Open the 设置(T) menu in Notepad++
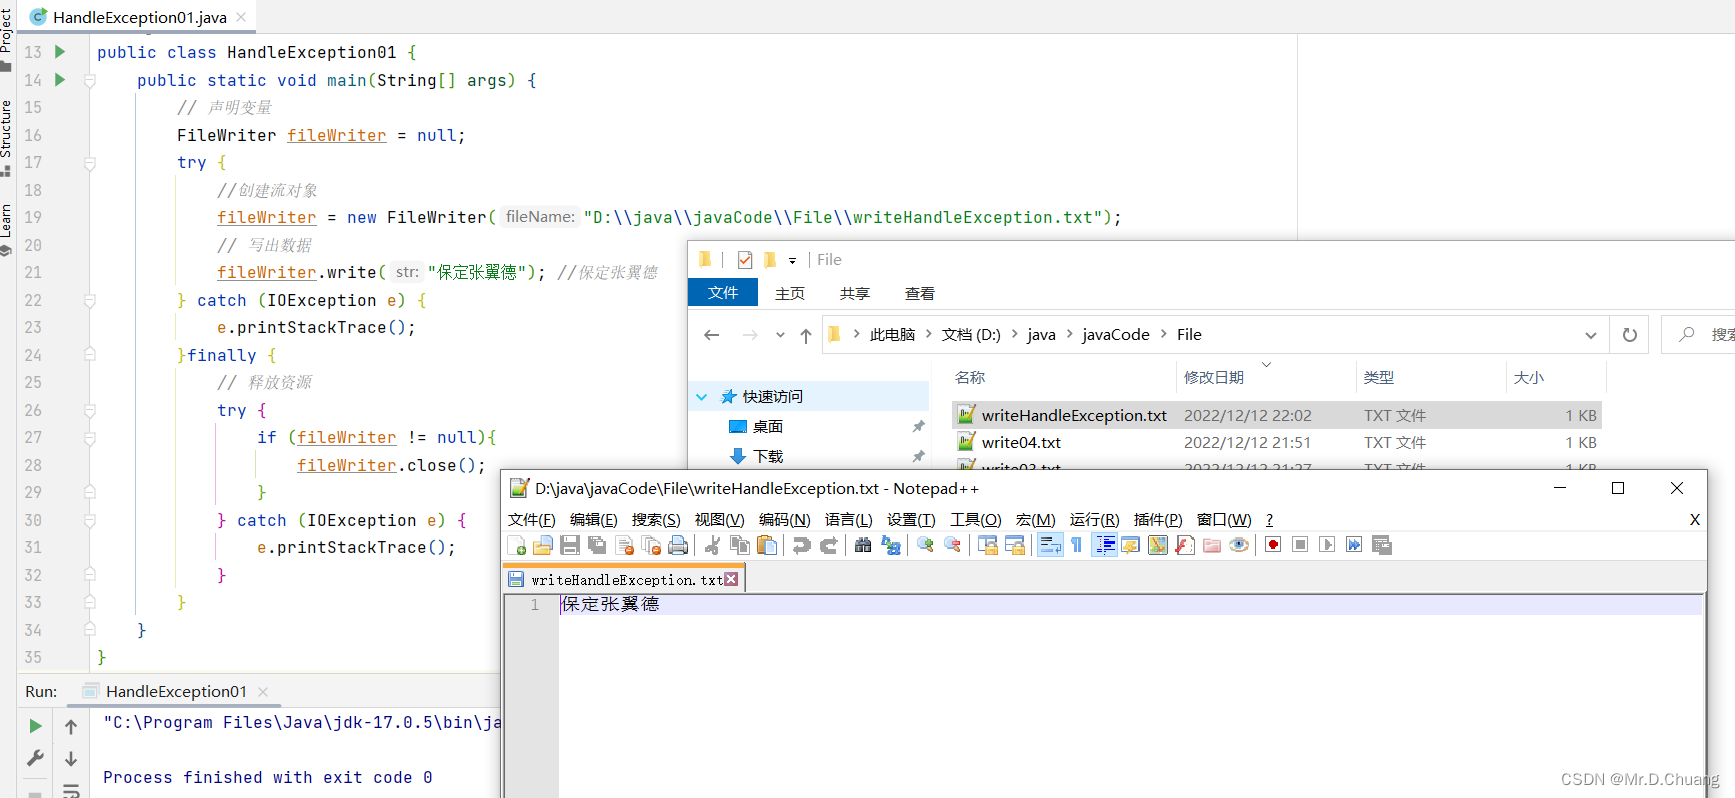This screenshot has width=1735, height=798. click(x=911, y=519)
